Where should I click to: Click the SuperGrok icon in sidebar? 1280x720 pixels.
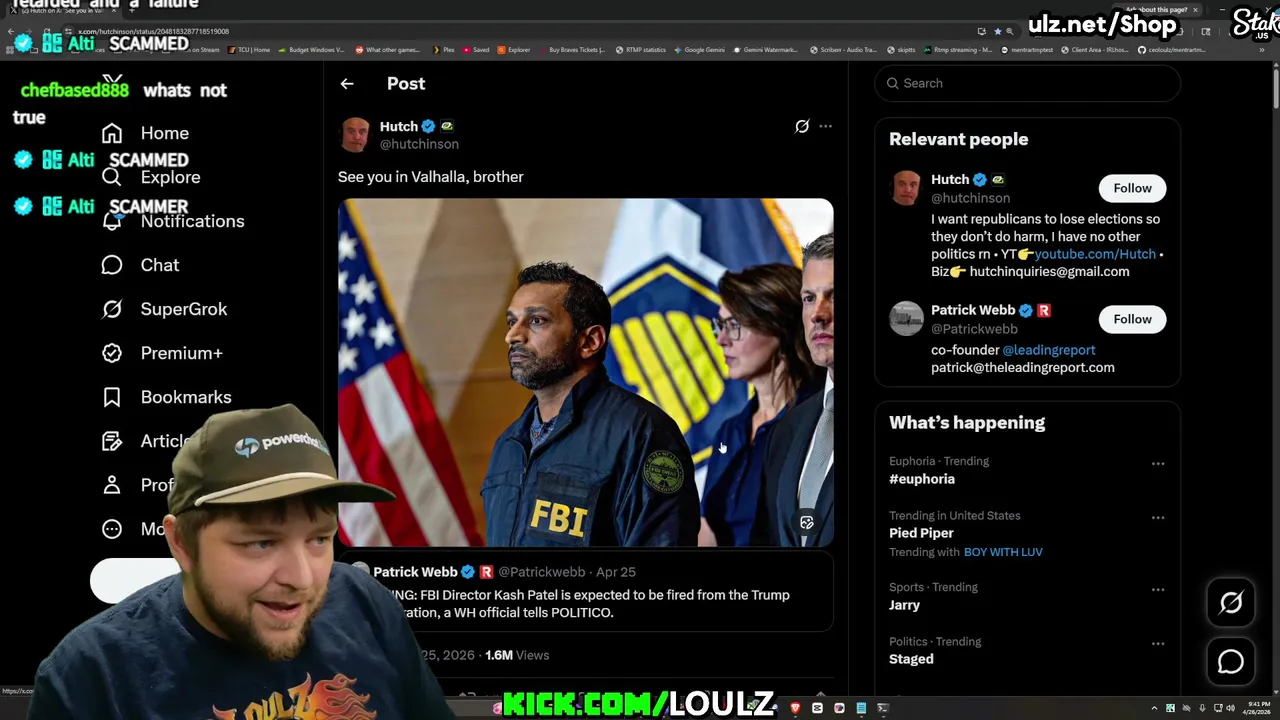pos(112,309)
